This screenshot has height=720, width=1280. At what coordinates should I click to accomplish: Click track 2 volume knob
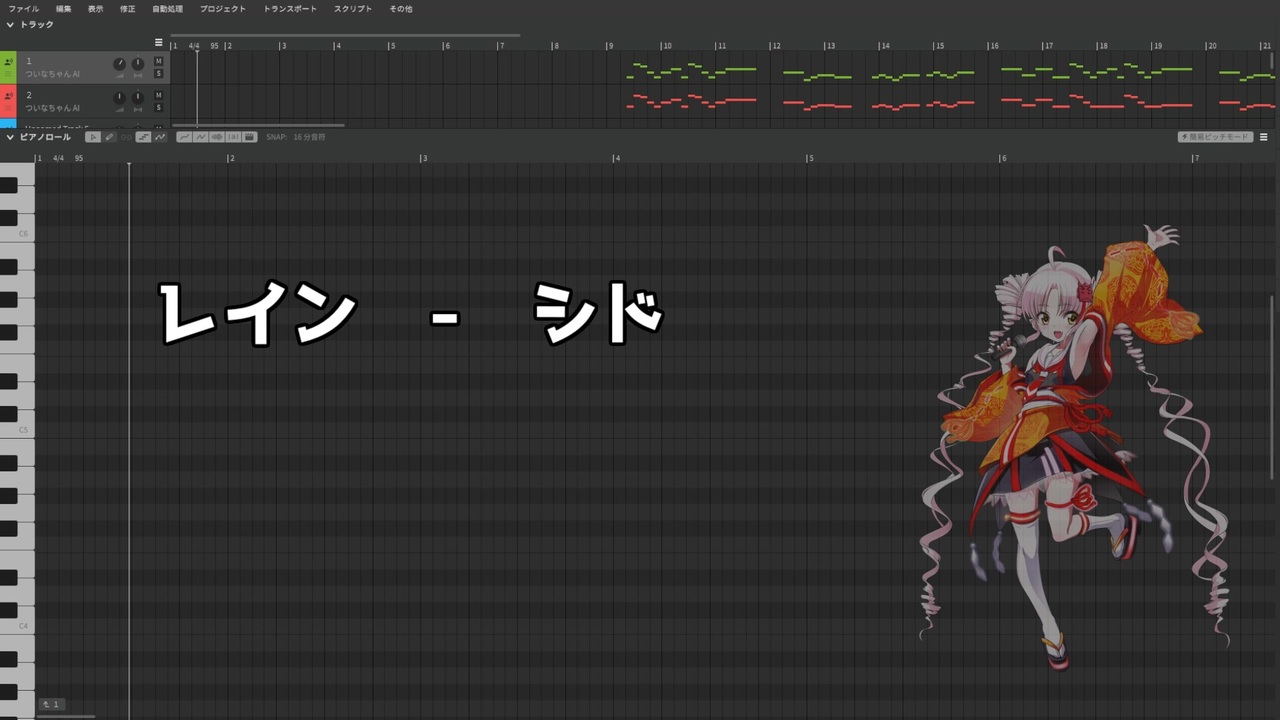(120, 97)
